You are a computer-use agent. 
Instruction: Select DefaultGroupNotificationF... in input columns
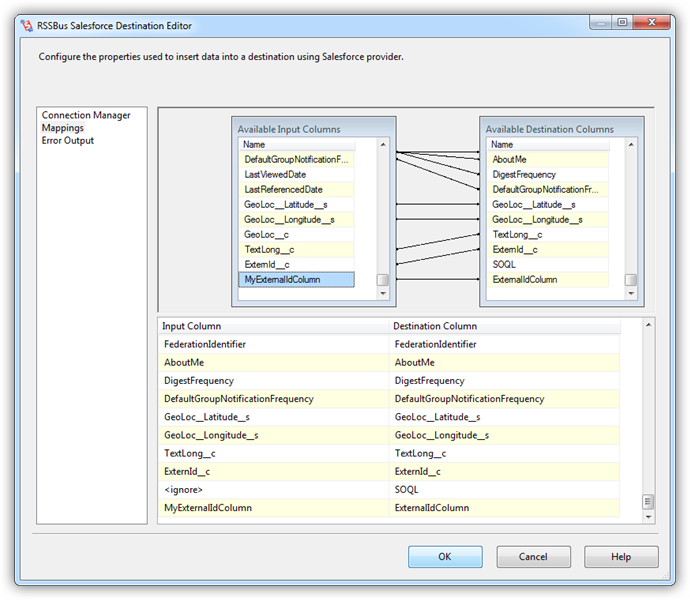[297, 159]
